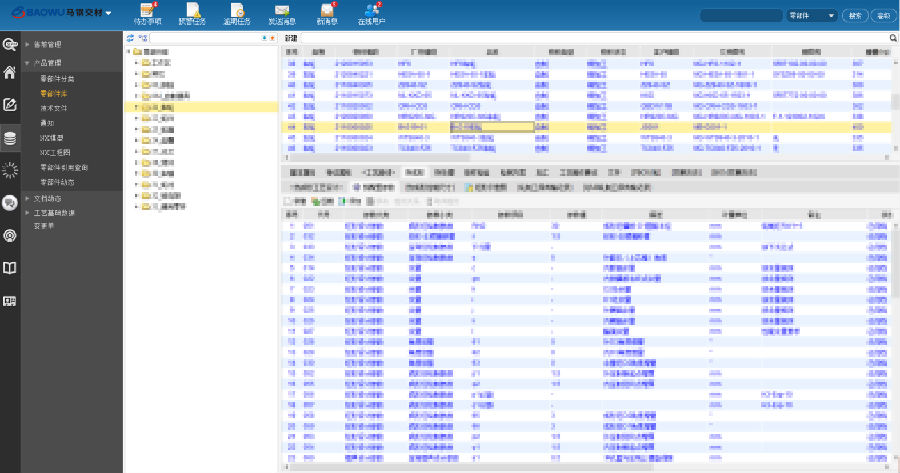Select 技术文件 in the sidebar menu
The height and width of the screenshot is (473, 900).
(54, 107)
